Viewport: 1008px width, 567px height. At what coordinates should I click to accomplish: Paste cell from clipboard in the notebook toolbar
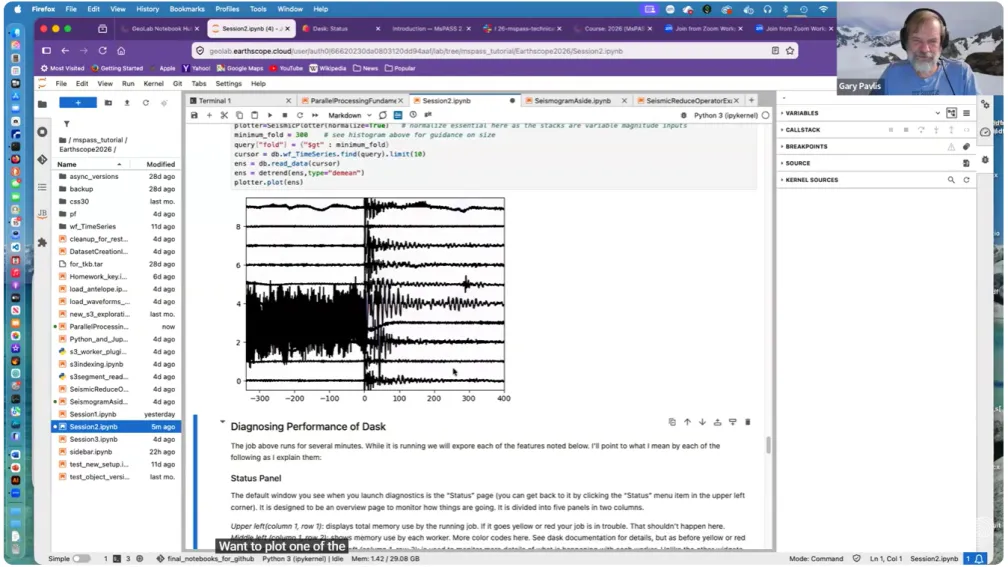coord(255,115)
